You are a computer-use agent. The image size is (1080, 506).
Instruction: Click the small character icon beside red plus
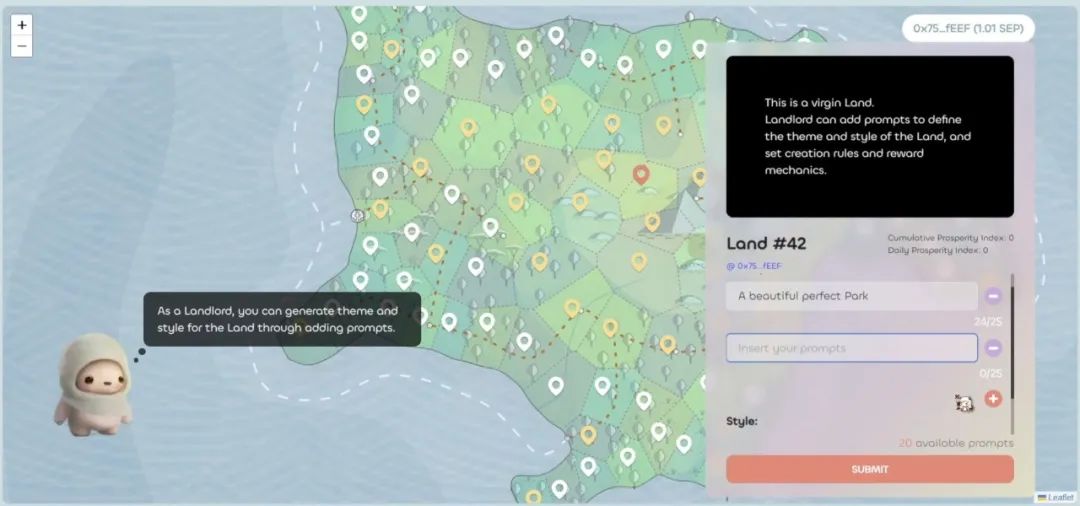[x=964, y=403]
